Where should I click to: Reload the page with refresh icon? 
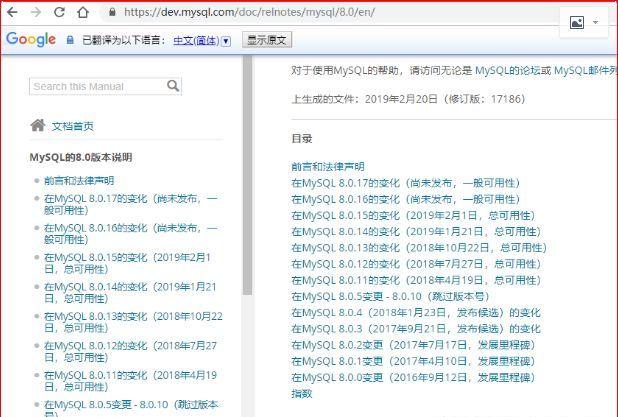(59, 12)
